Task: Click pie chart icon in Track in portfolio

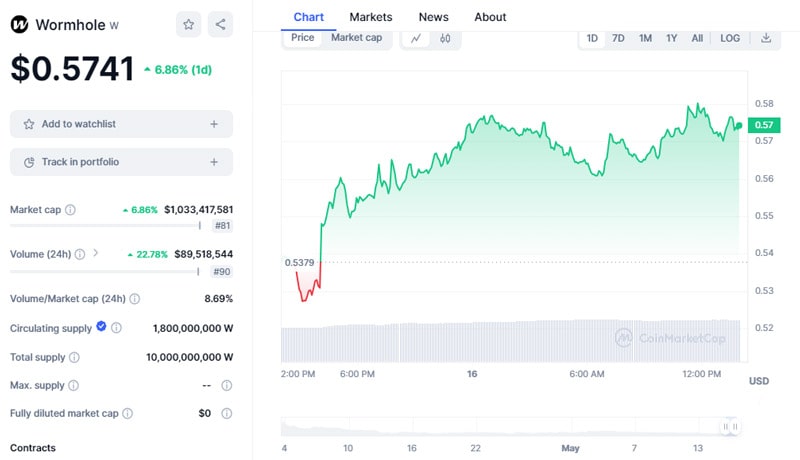Action: click(x=29, y=162)
